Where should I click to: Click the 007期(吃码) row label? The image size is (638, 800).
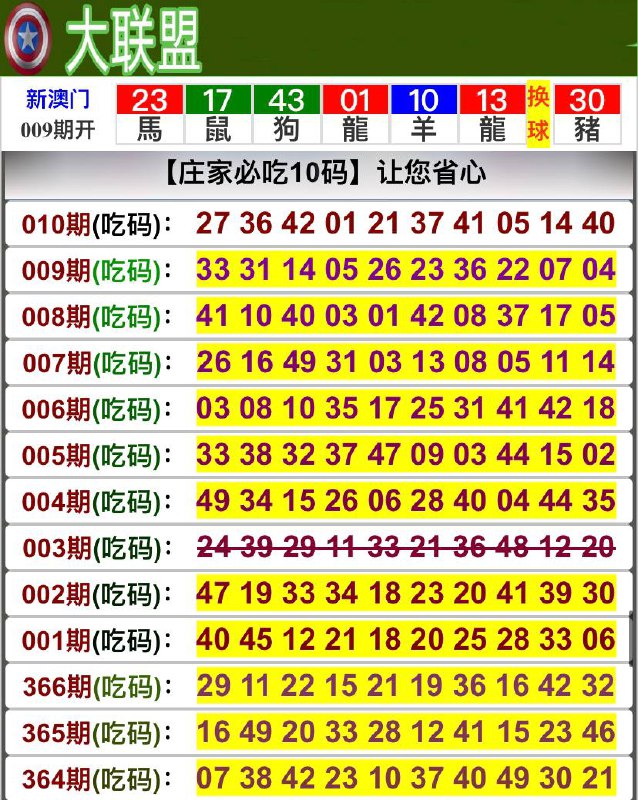coord(97,363)
